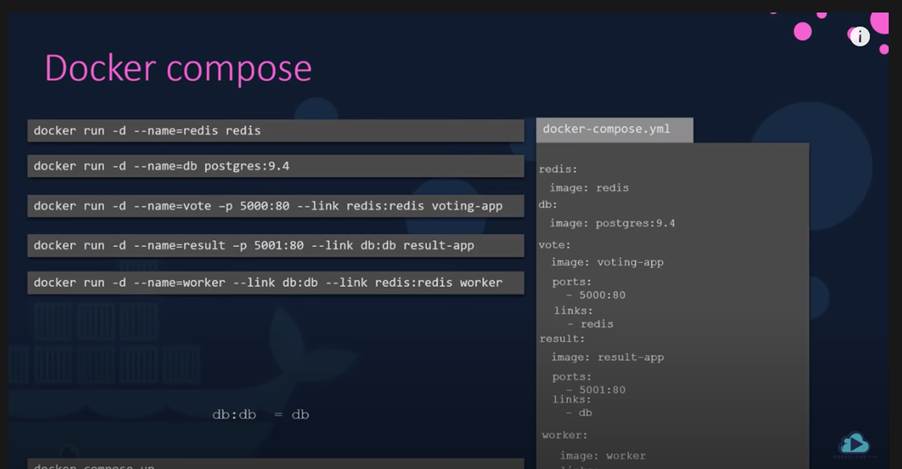Click the '- 5000:80' port entry
This screenshot has width=902, height=469.
point(595,295)
